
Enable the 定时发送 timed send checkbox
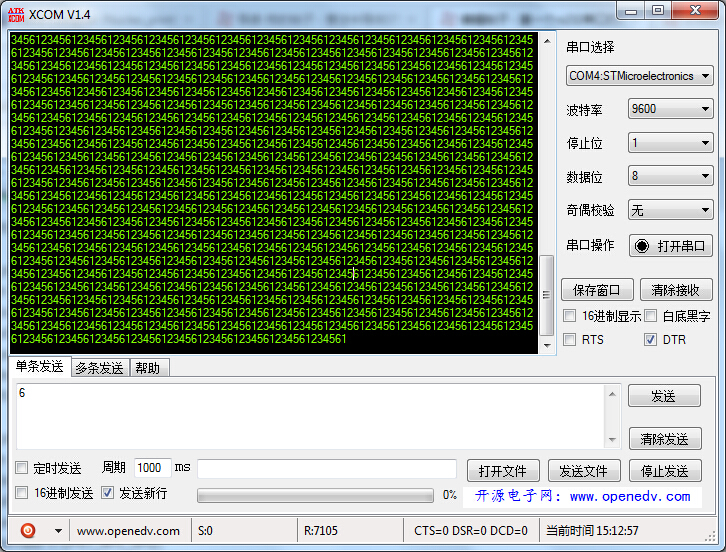(x=21, y=468)
